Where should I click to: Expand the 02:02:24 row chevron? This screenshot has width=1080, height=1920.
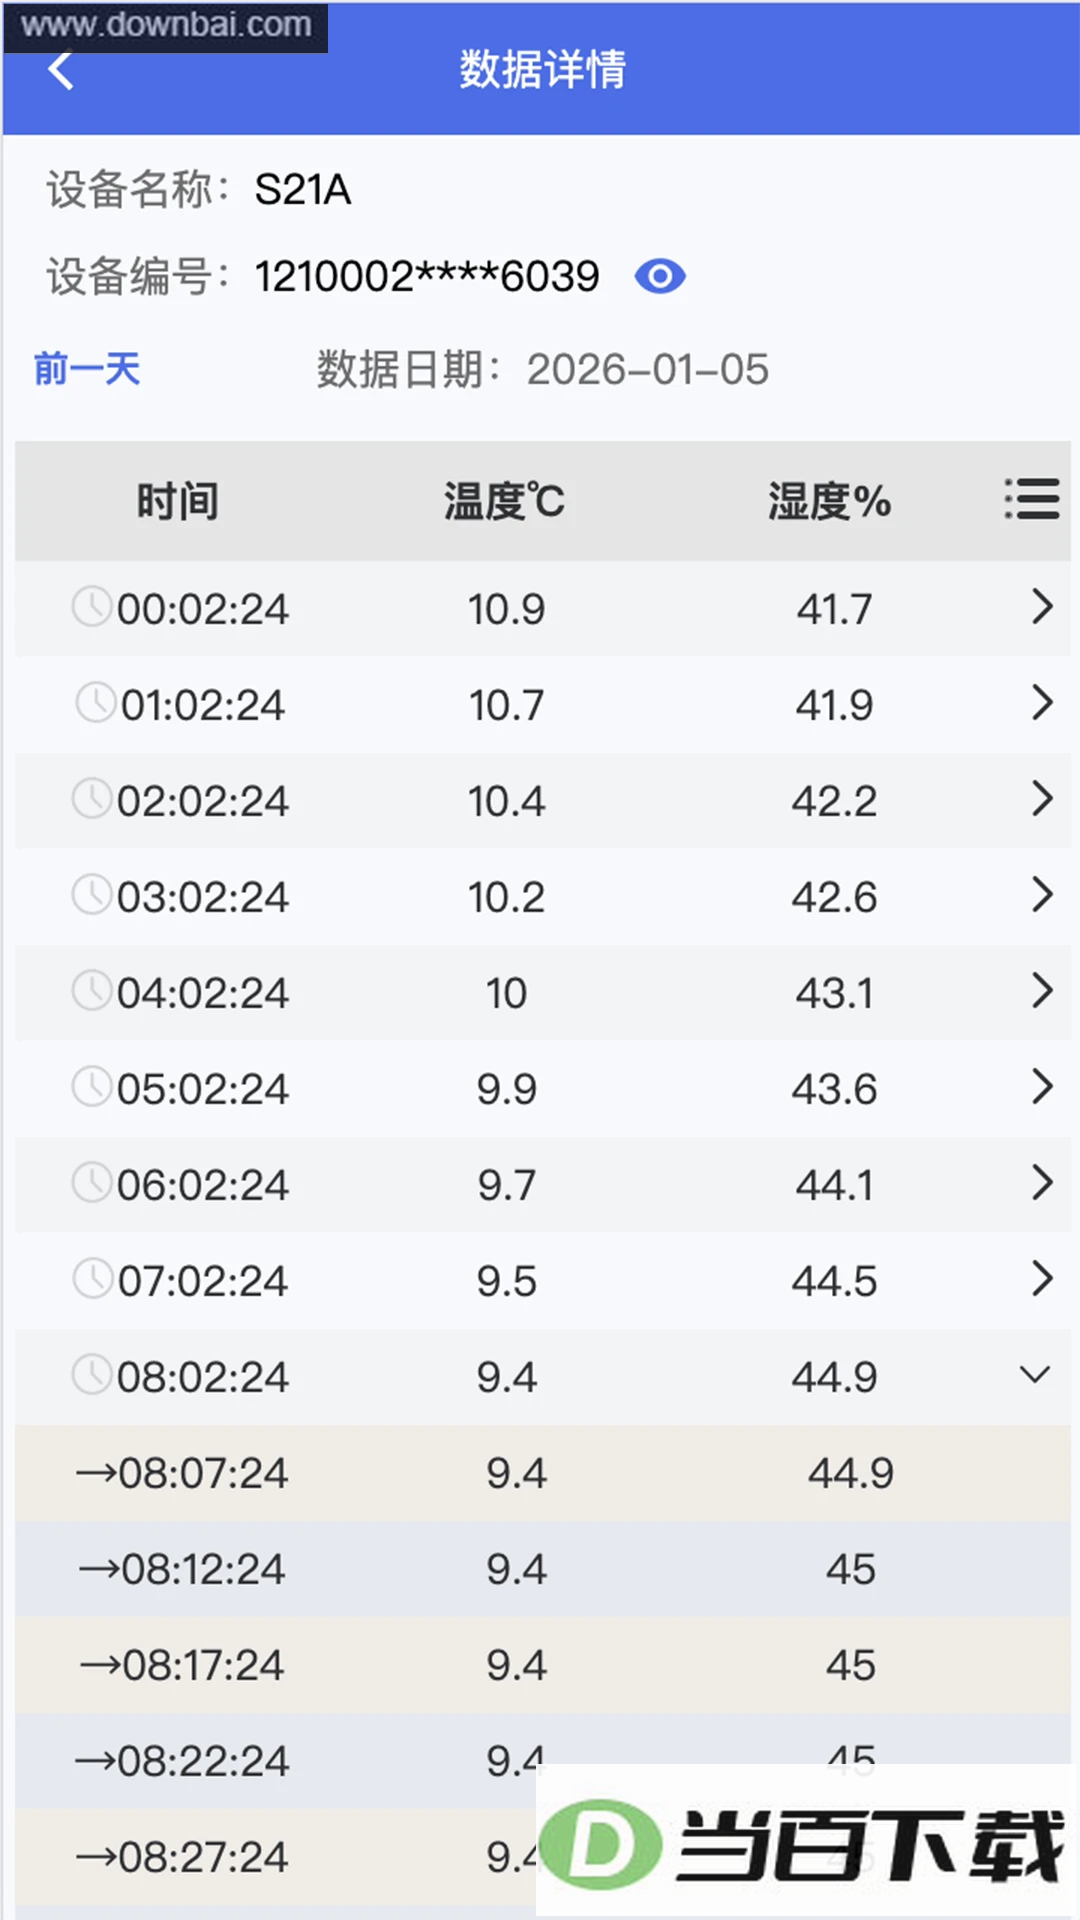[1042, 799]
